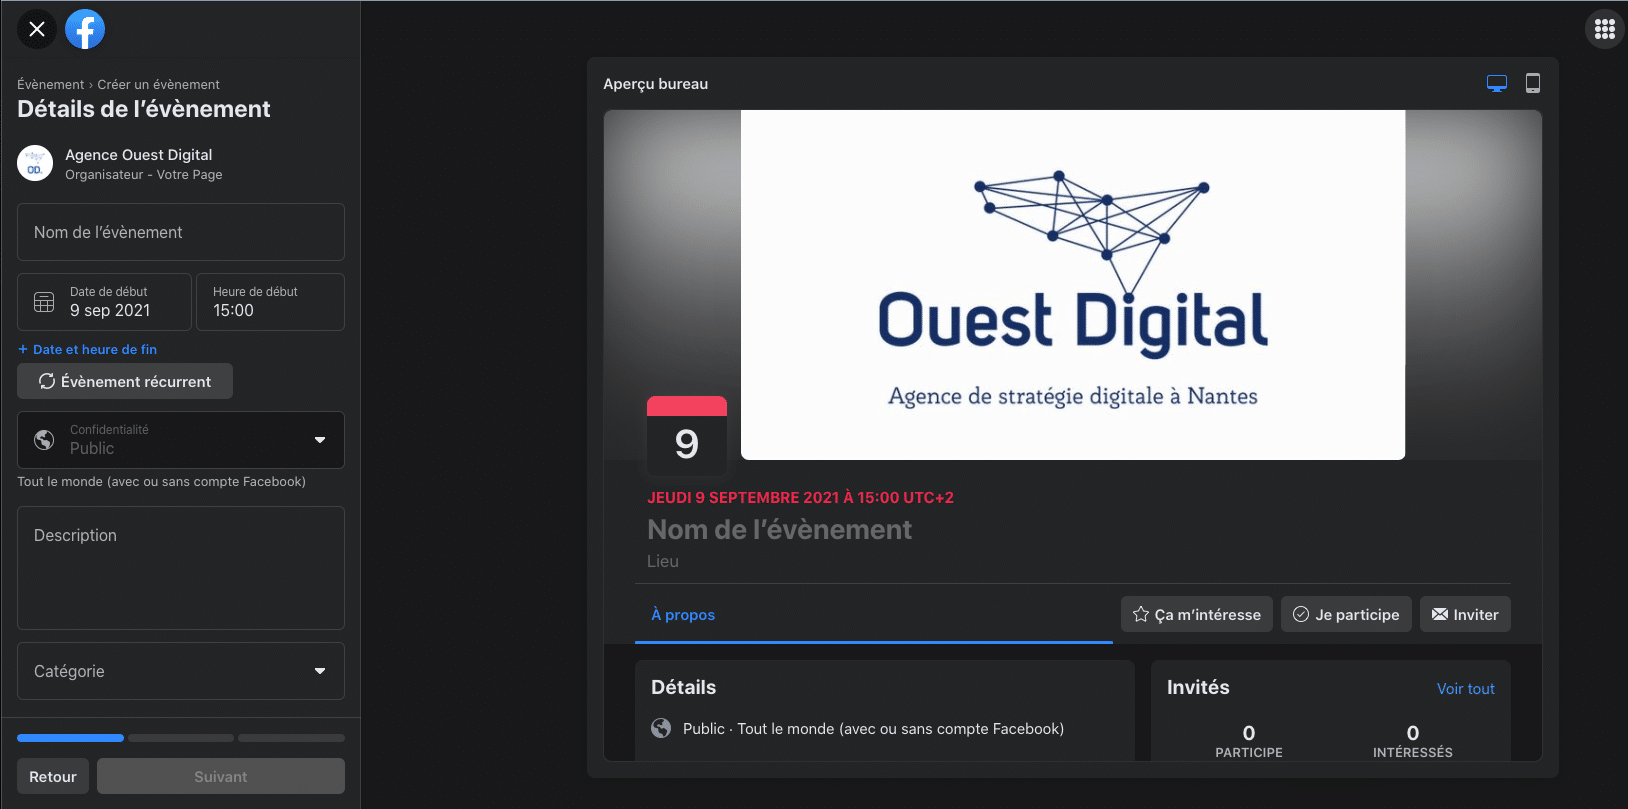Click the globe icon in Confidentialité field
Viewport: 1628px width, 809px height.
[44, 440]
